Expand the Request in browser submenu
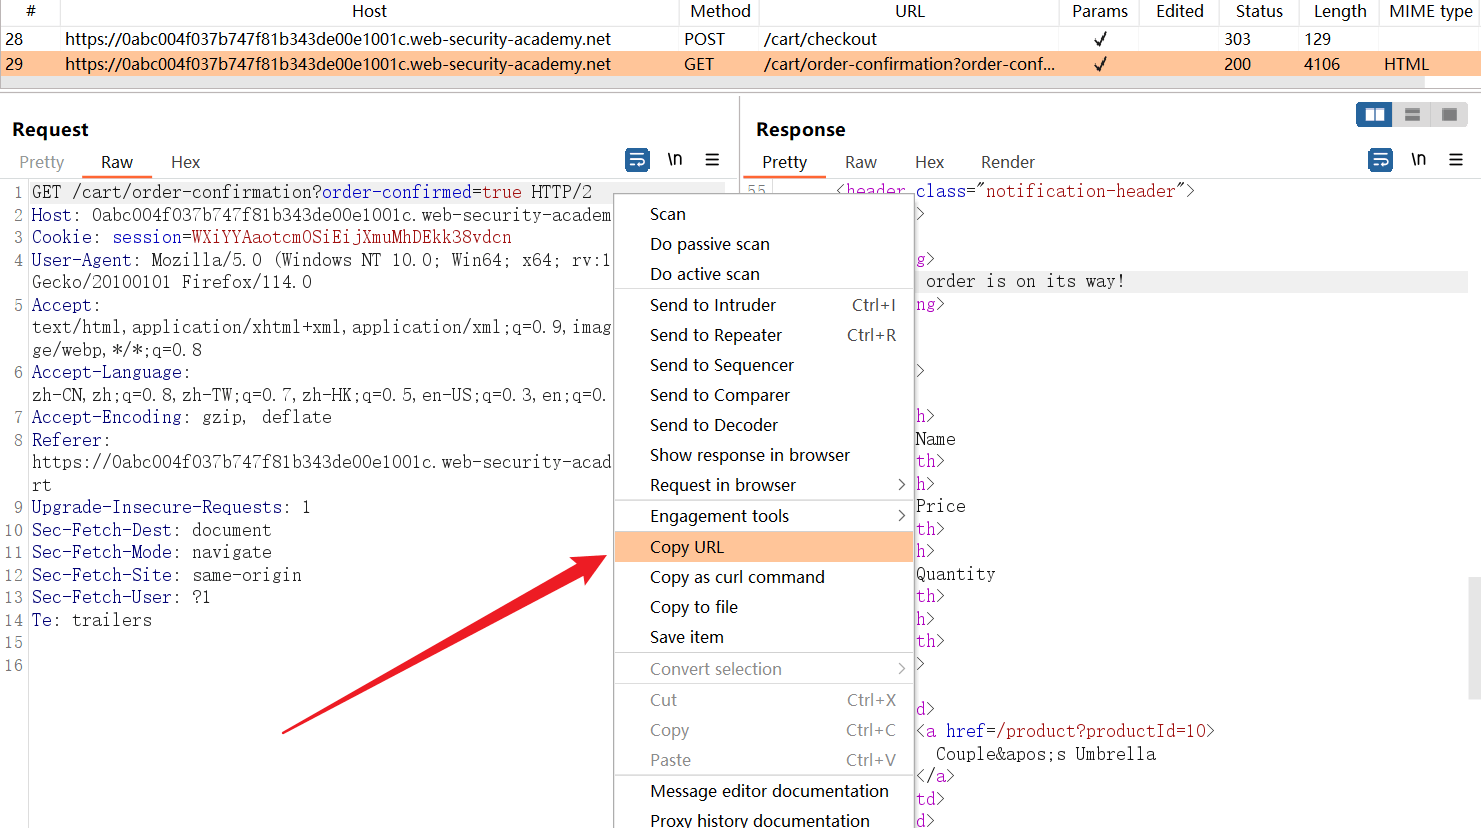The height and width of the screenshot is (828, 1481). coord(900,485)
